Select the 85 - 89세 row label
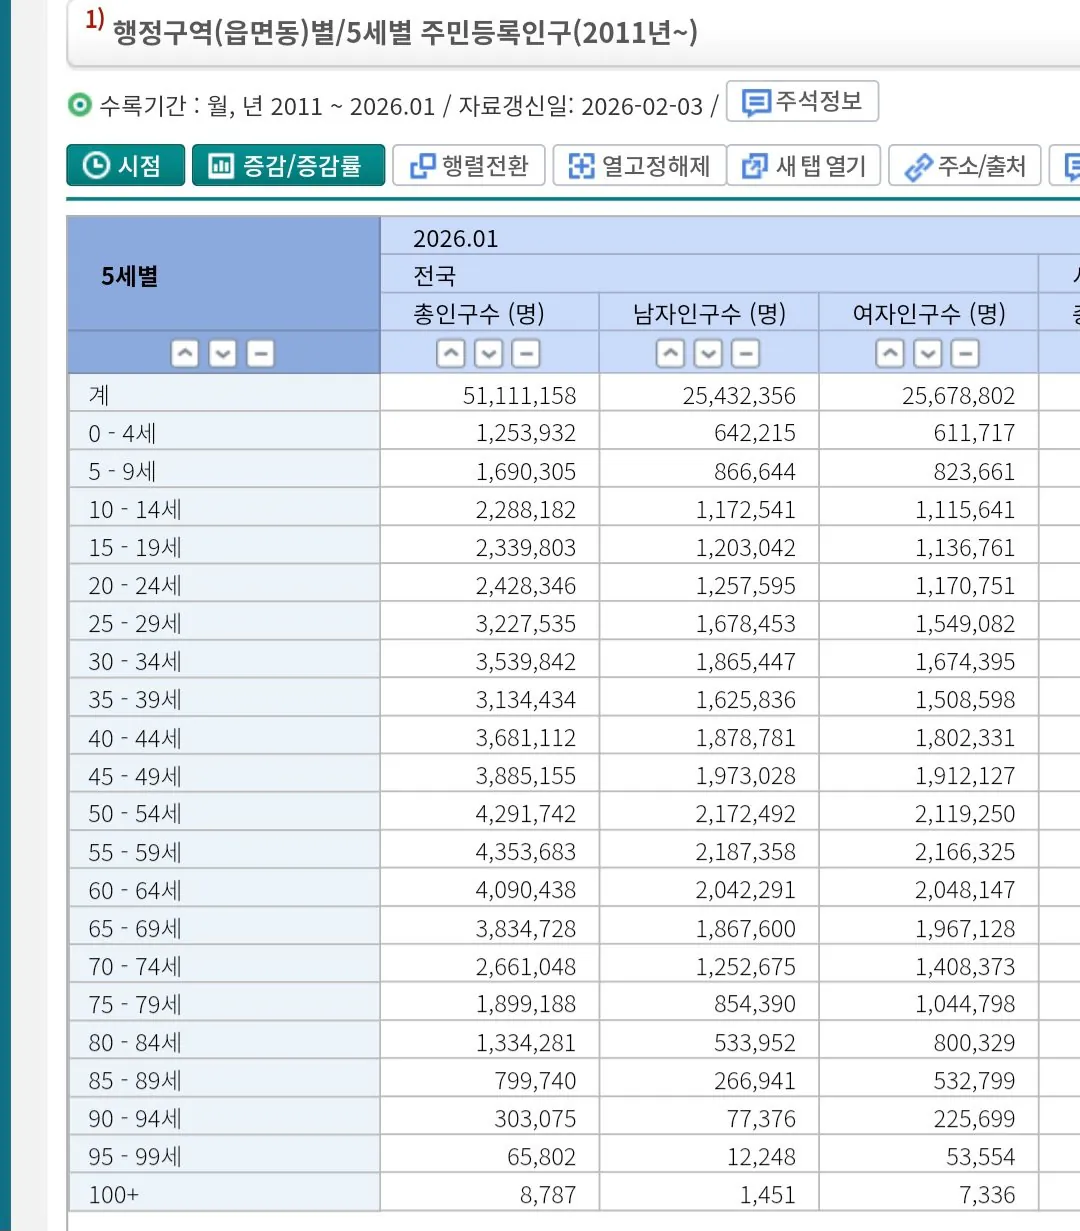 [224, 1079]
